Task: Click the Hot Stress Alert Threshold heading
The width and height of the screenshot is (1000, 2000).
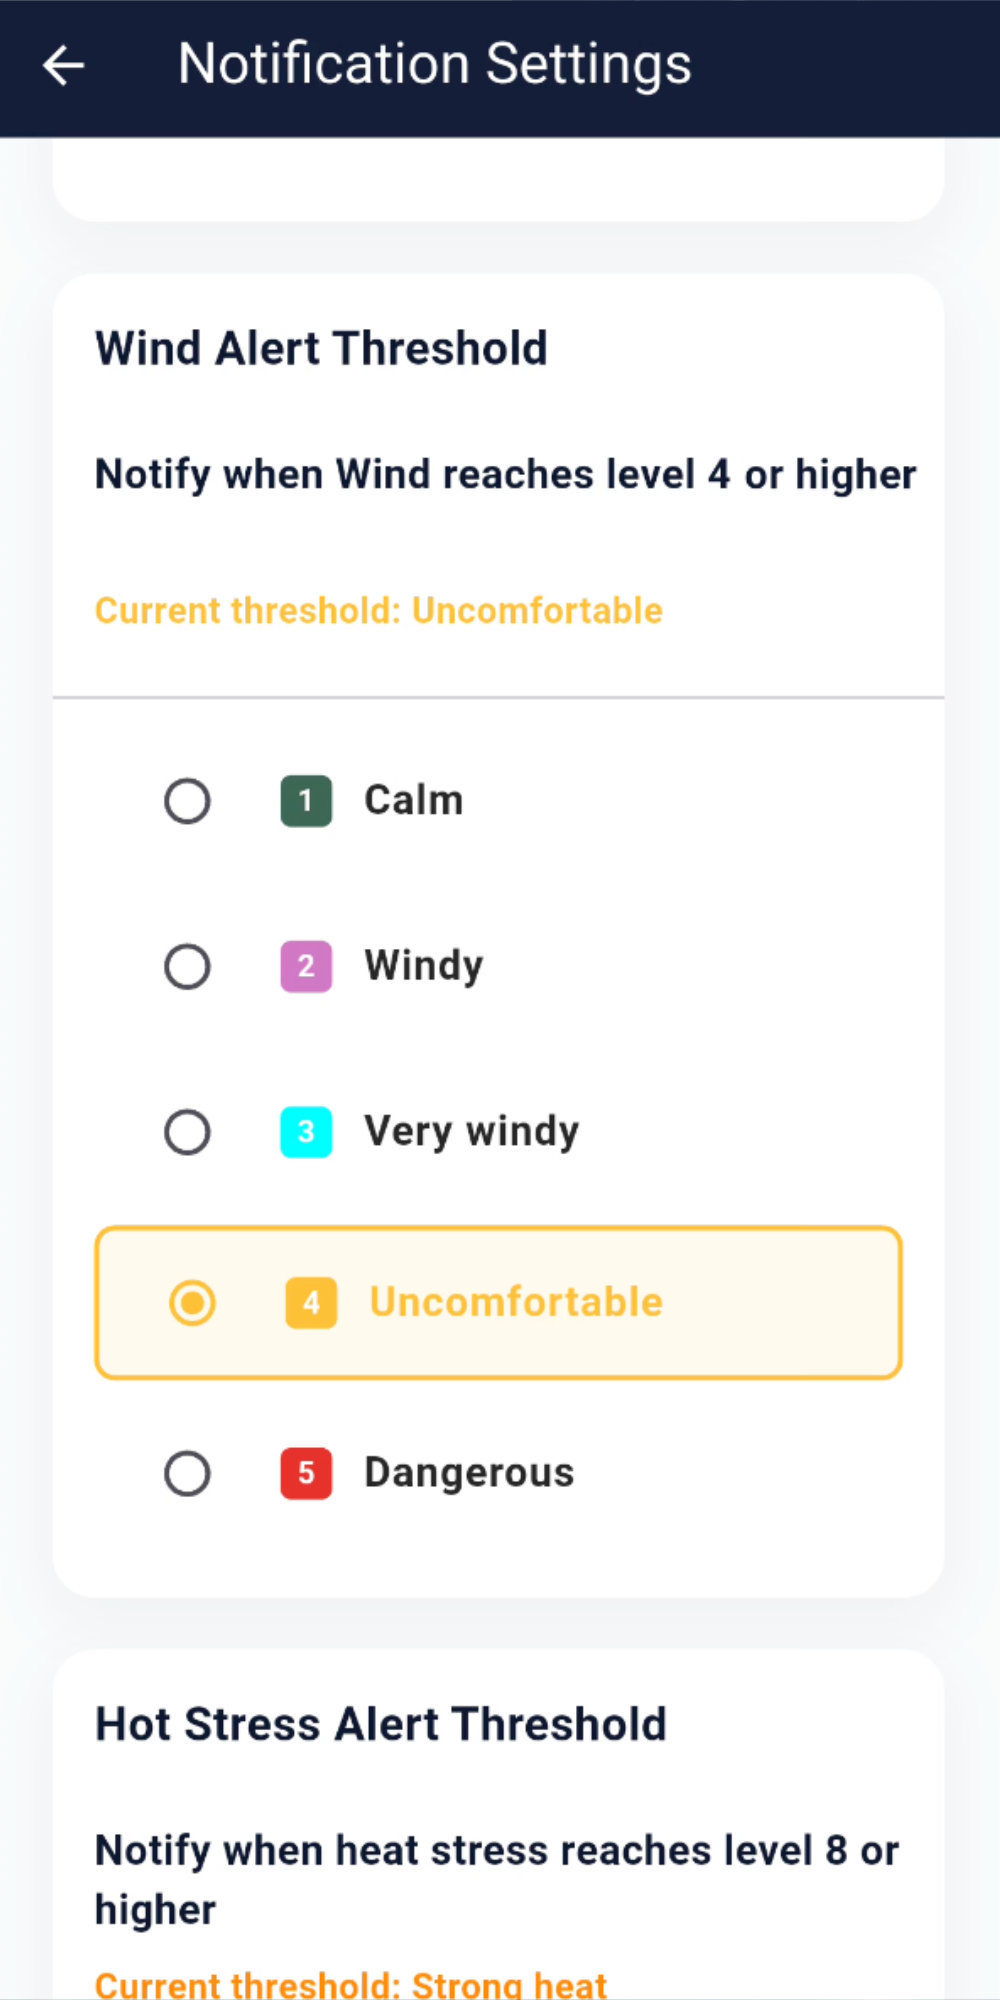Action: coord(380,1725)
